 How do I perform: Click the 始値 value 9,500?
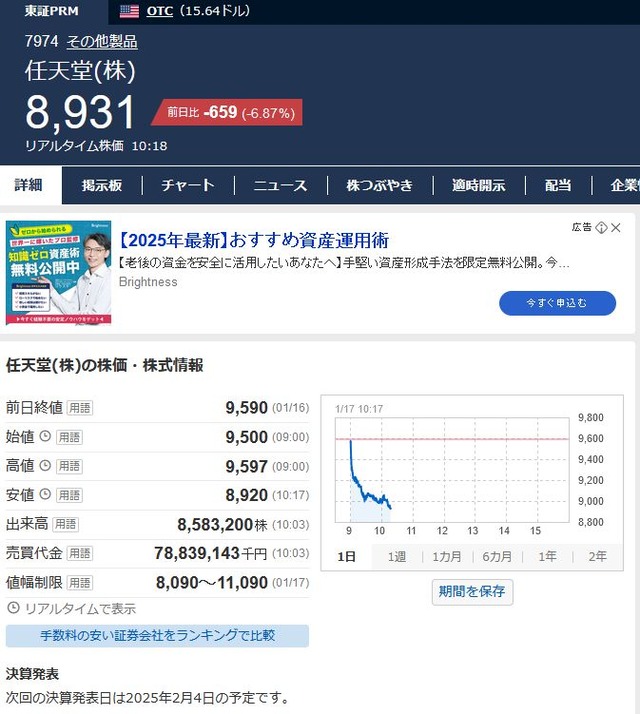point(246,437)
